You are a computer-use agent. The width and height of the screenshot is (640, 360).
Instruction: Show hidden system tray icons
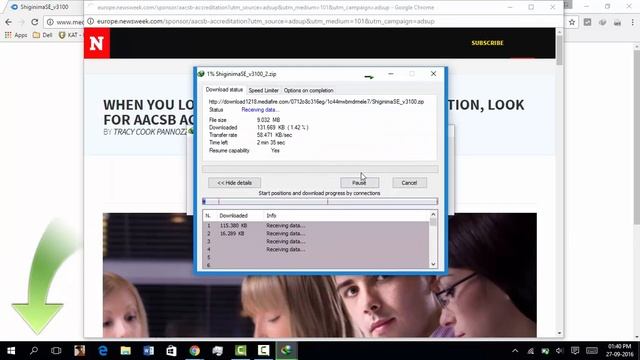[x=515, y=351]
